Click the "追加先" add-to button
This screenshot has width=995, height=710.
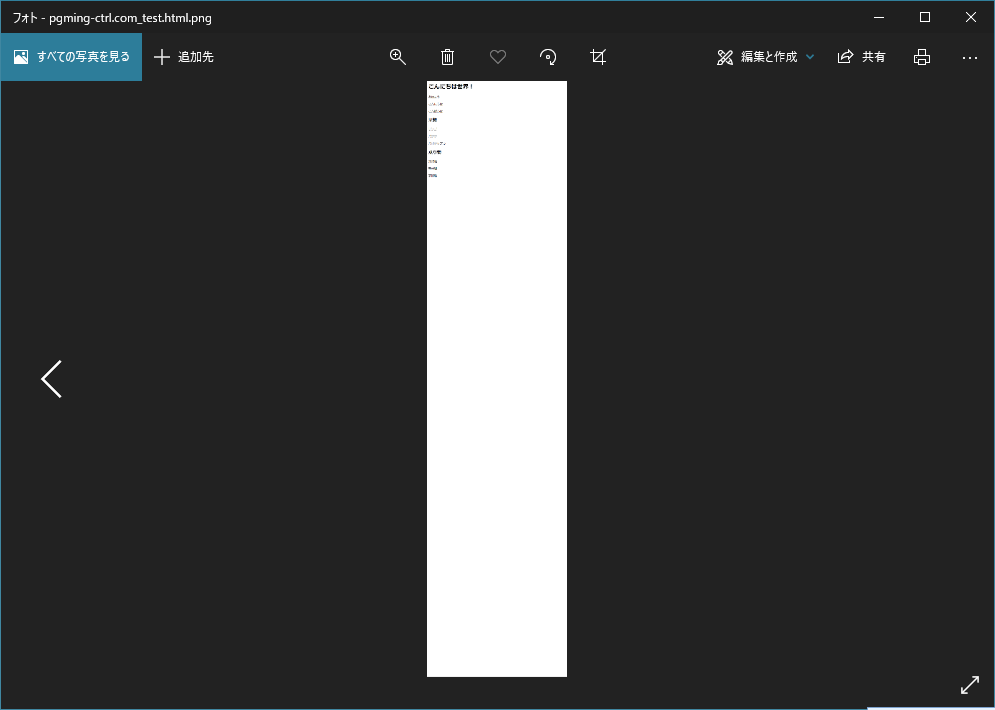184,57
